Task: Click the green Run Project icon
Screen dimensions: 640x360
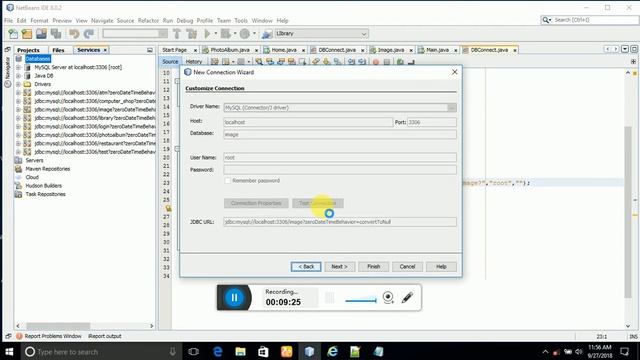Action: click(x=207, y=33)
